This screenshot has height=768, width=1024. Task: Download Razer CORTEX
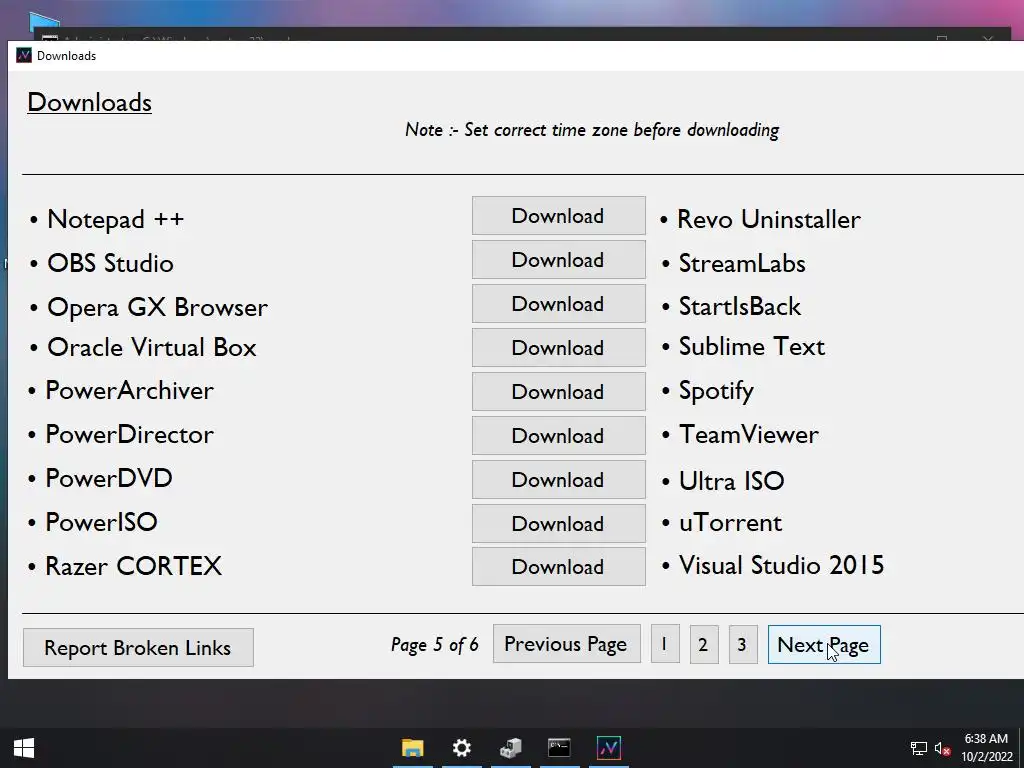tap(558, 566)
